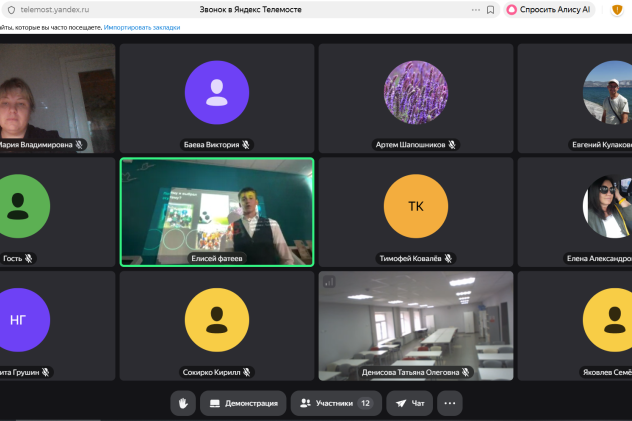Select Яковлев Семён yellow avatar
This screenshot has width=632, height=421.
point(607,320)
